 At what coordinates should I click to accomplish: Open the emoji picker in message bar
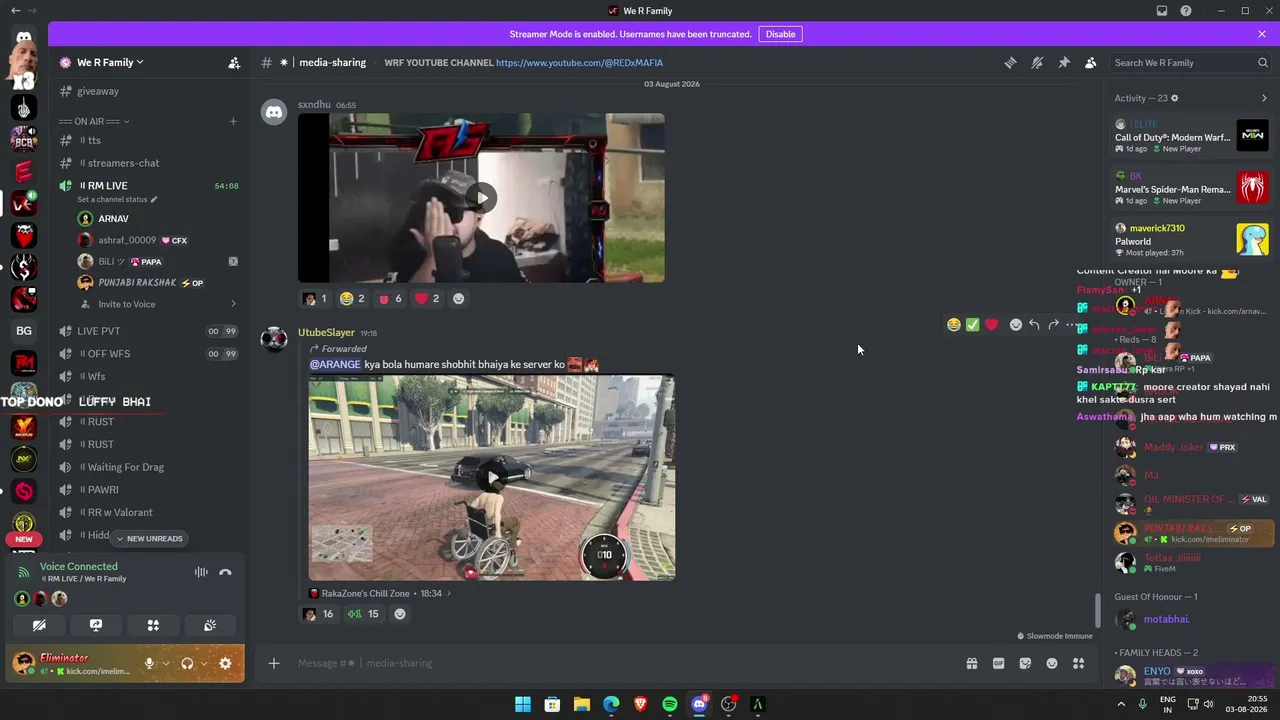(x=1052, y=663)
